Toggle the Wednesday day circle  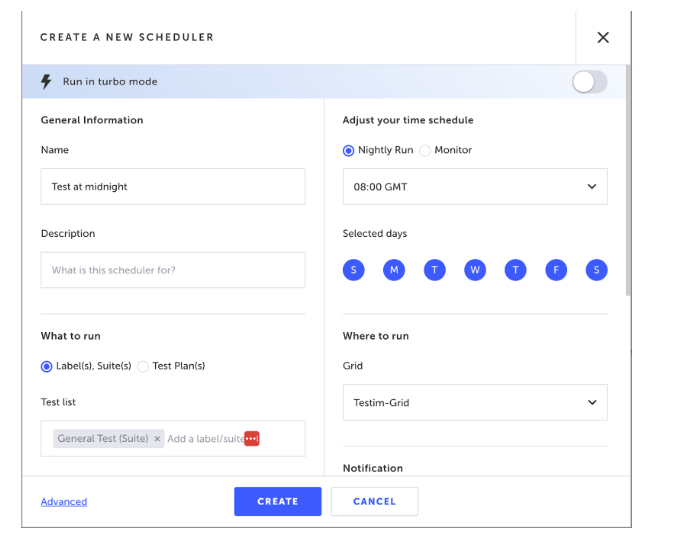coord(475,270)
